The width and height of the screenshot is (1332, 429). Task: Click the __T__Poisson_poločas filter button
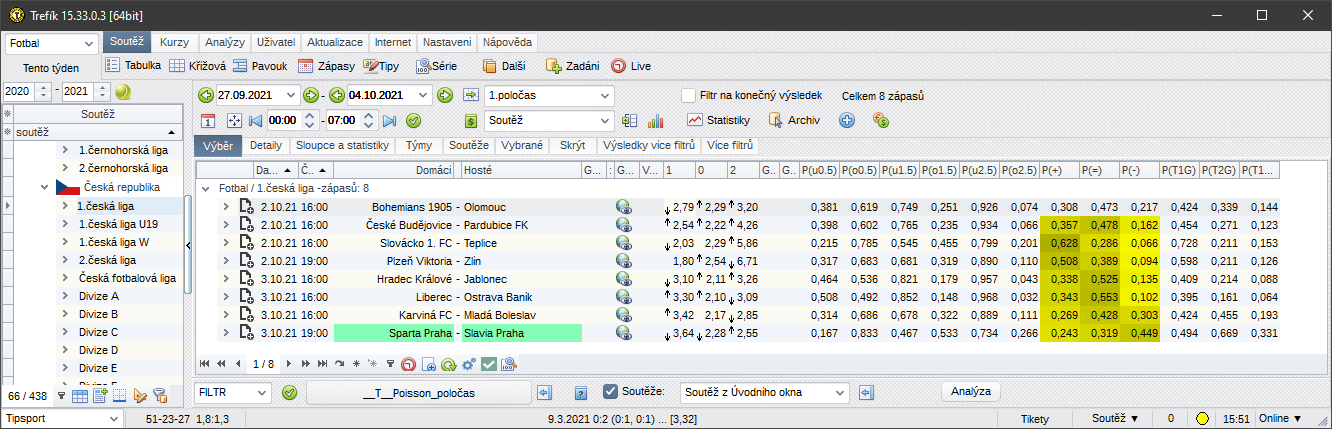tap(418, 393)
